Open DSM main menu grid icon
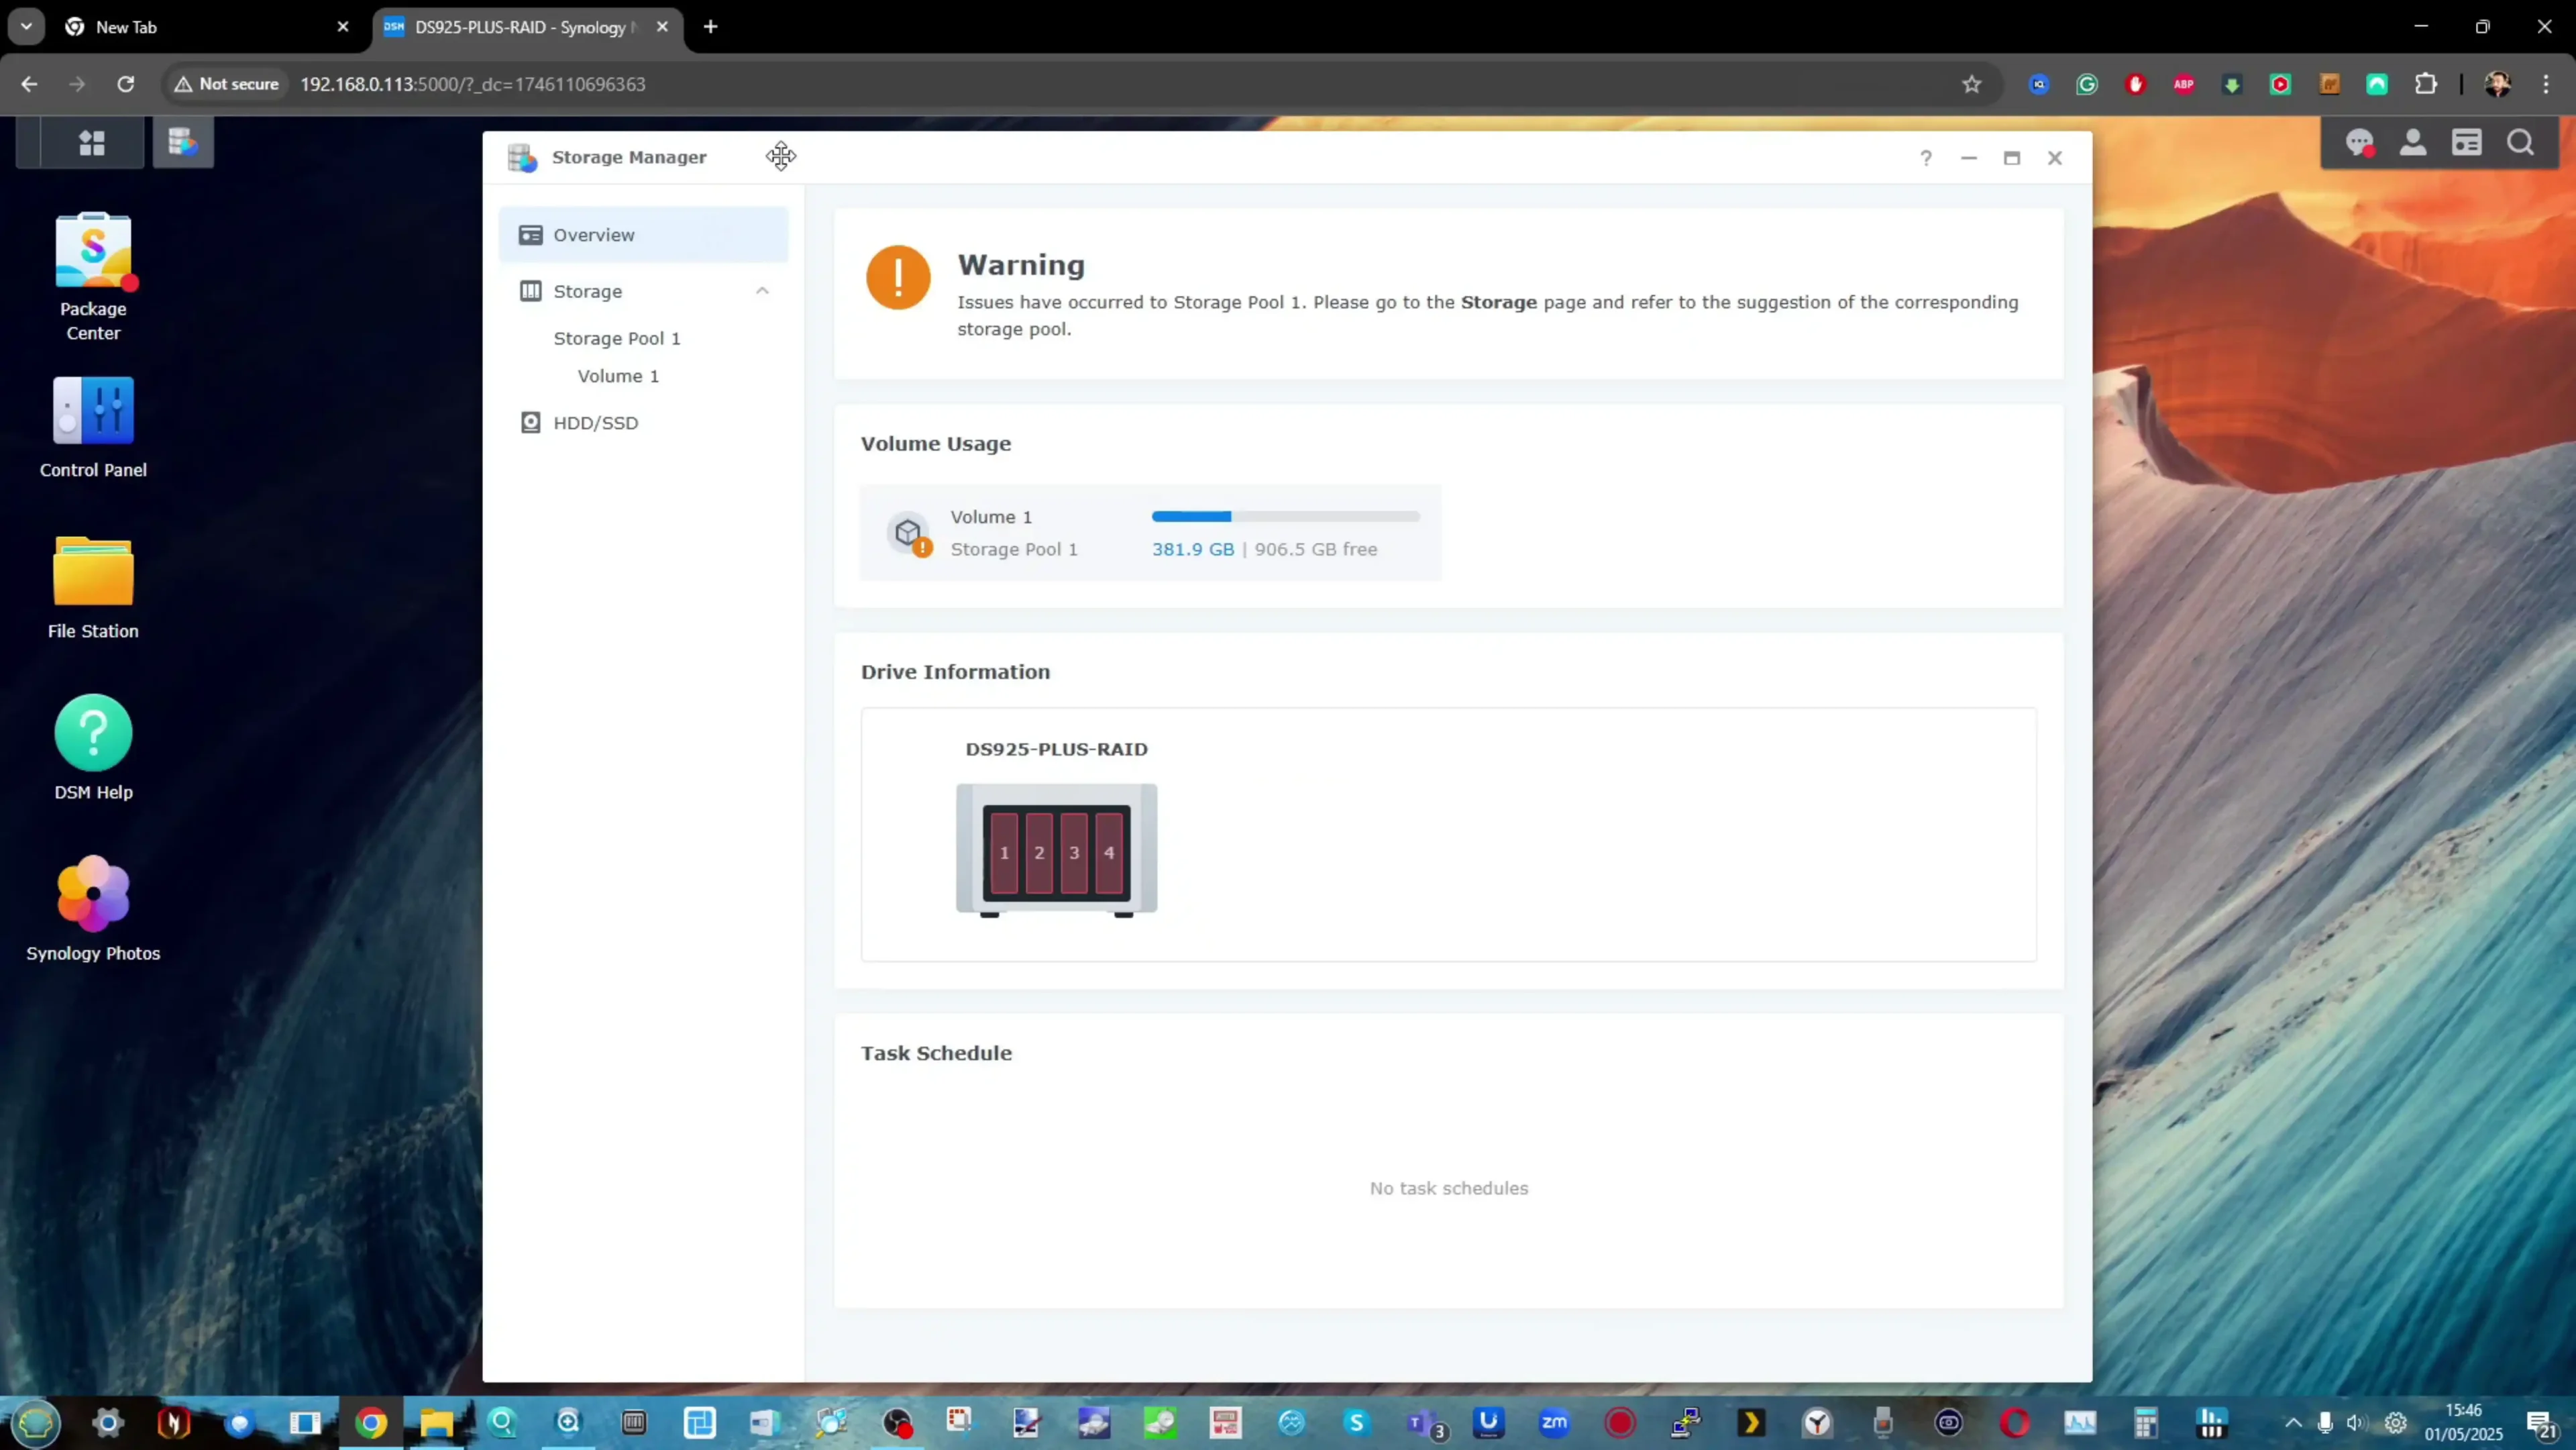Image resolution: width=2576 pixels, height=1450 pixels. [92, 143]
